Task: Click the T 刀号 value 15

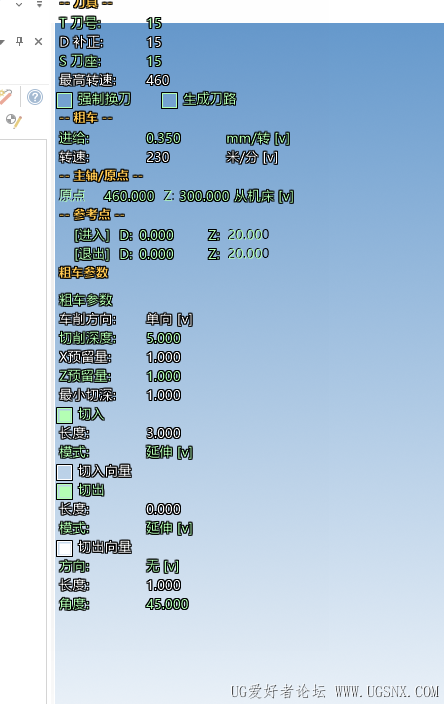Action: pyautogui.click(x=154, y=23)
